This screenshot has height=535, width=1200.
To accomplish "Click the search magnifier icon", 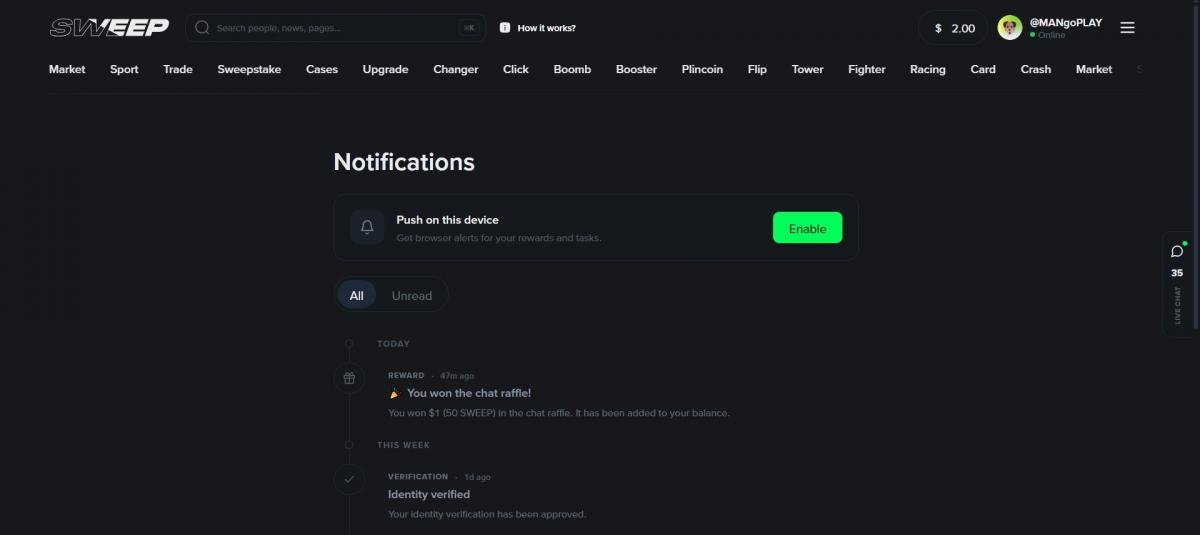I will pos(203,28).
